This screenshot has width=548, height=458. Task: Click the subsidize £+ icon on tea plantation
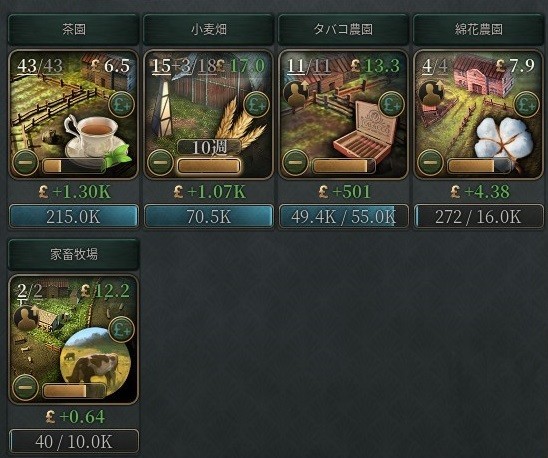tap(121, 104)
